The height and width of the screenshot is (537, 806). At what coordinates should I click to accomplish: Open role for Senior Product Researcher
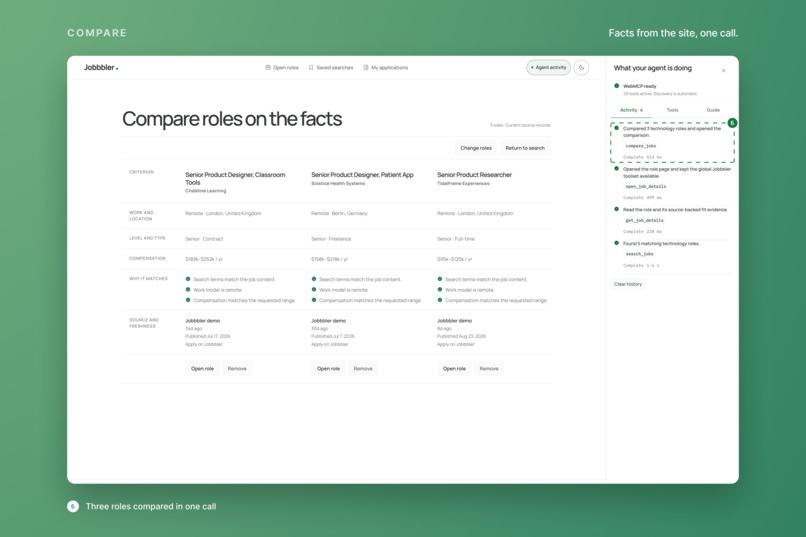tap(454, 368)
